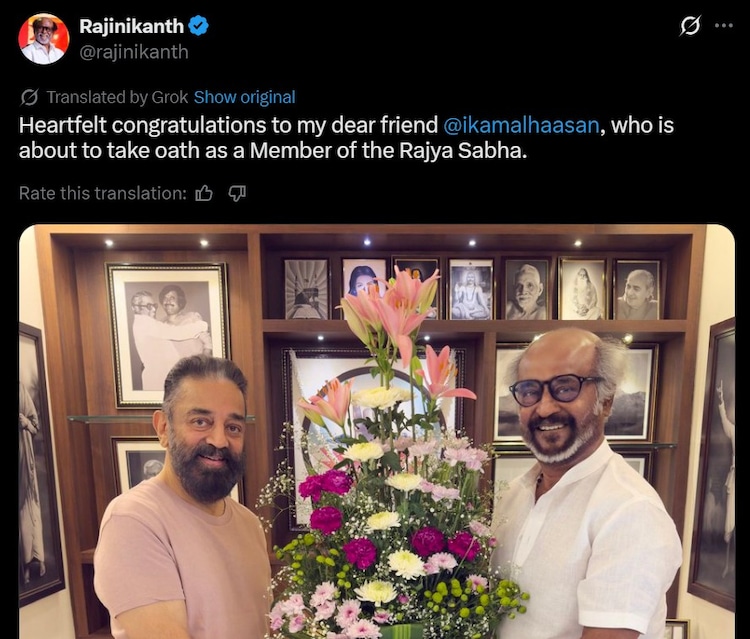The image size is (750, 639).
Task: Click the Grok logo beside "Translated by Grok"
Action: point(29,97)
